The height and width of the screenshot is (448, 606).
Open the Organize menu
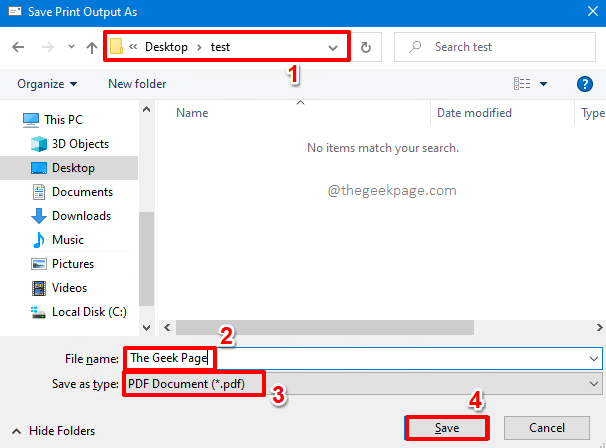(x=47, y=84)
